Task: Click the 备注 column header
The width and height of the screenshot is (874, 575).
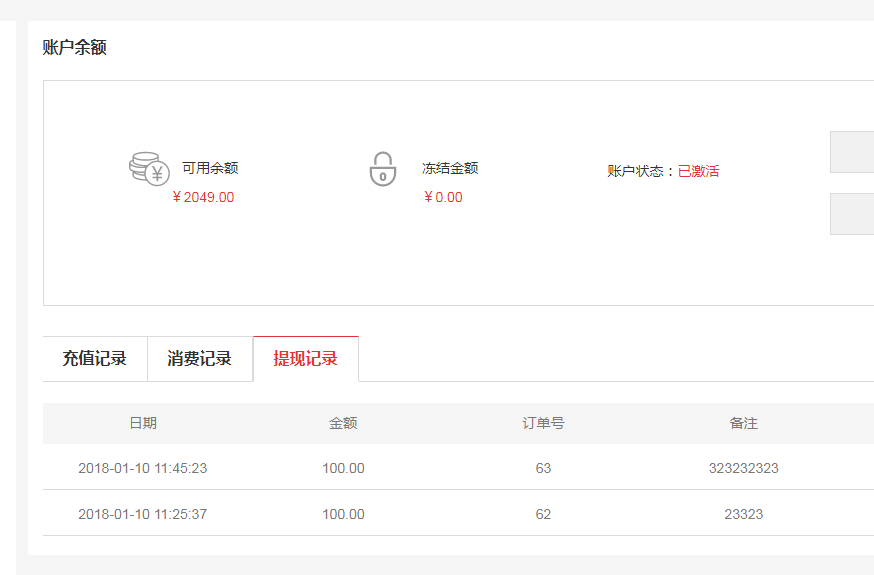Action: tap(743, 423)
